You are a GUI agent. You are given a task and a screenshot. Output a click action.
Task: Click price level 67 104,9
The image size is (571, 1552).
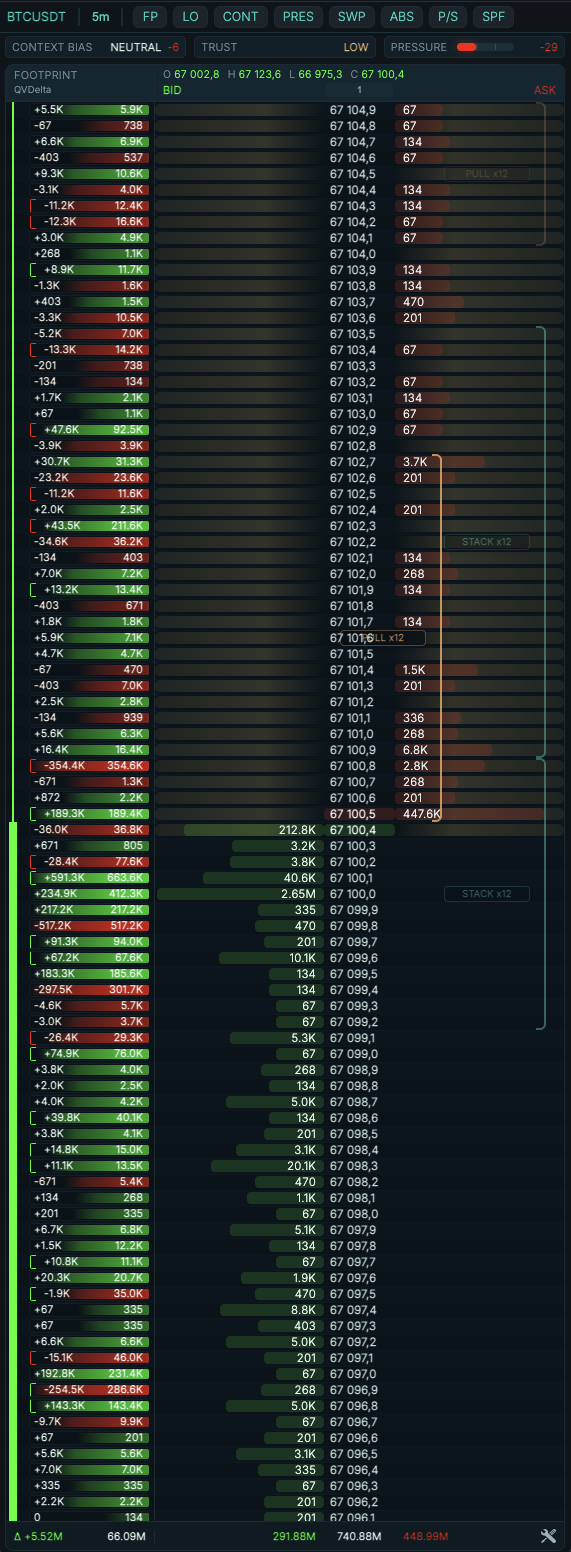(x=353, y=110)
